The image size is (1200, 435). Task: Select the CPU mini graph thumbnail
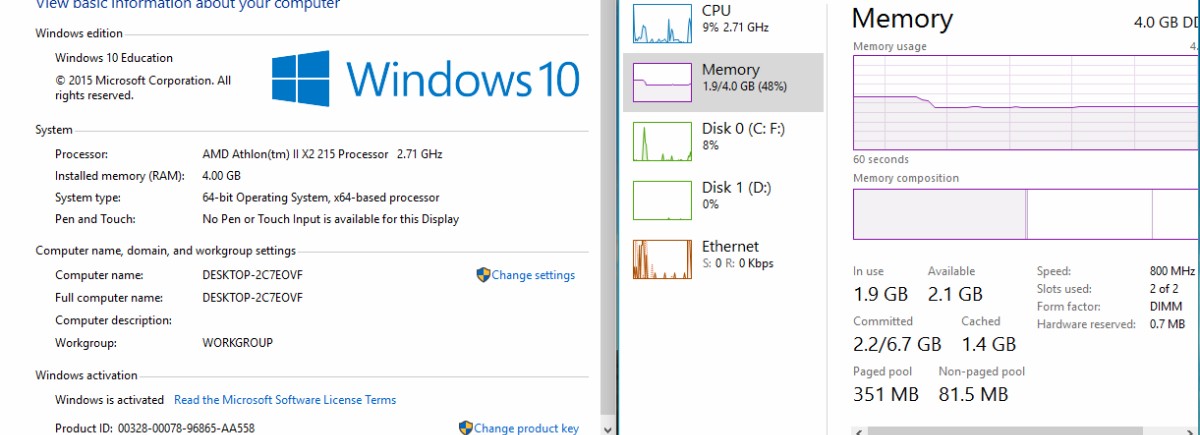tap(662, 23)
